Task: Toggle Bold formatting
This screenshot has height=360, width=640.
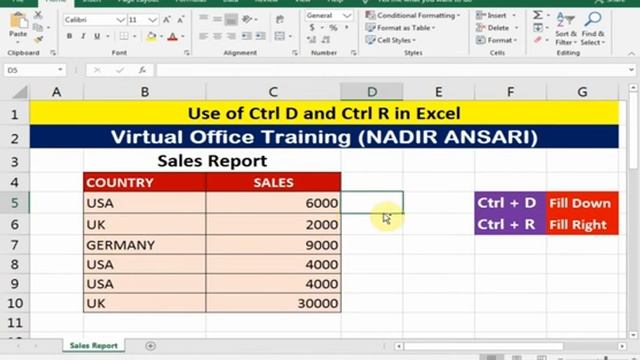Action: coord(69,36)
